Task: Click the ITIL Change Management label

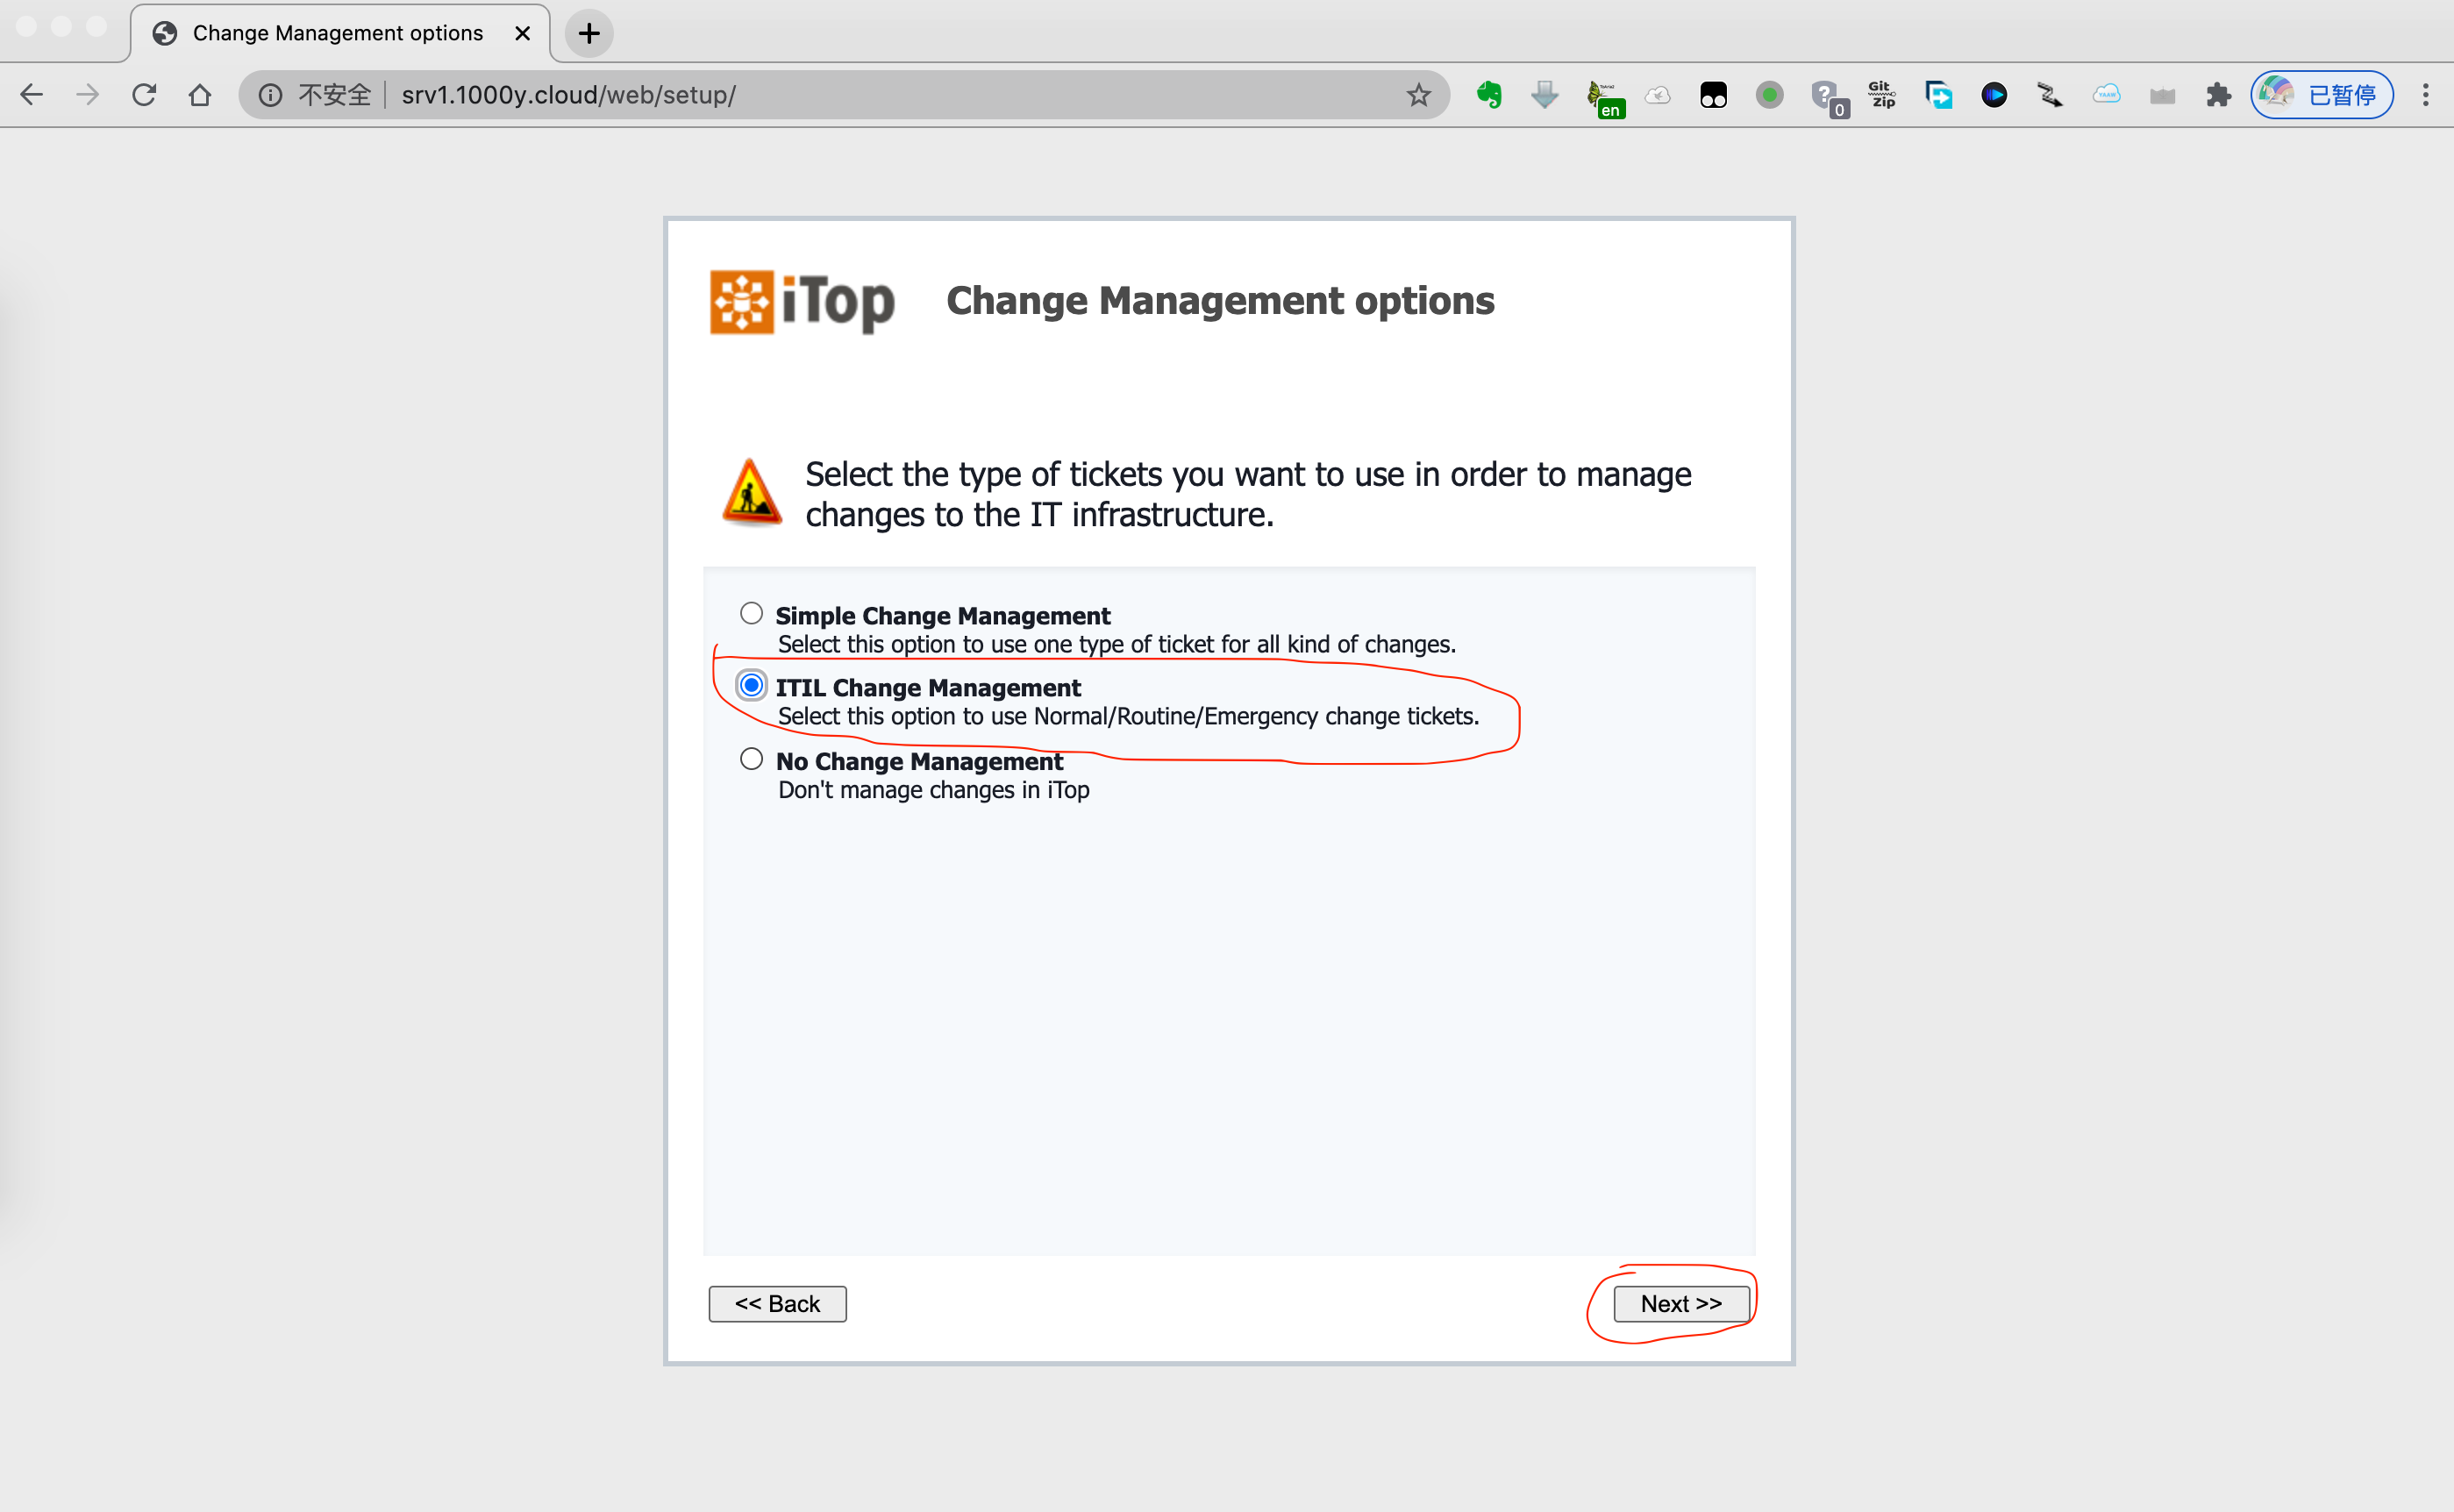Action: click(x=927, y=688)
